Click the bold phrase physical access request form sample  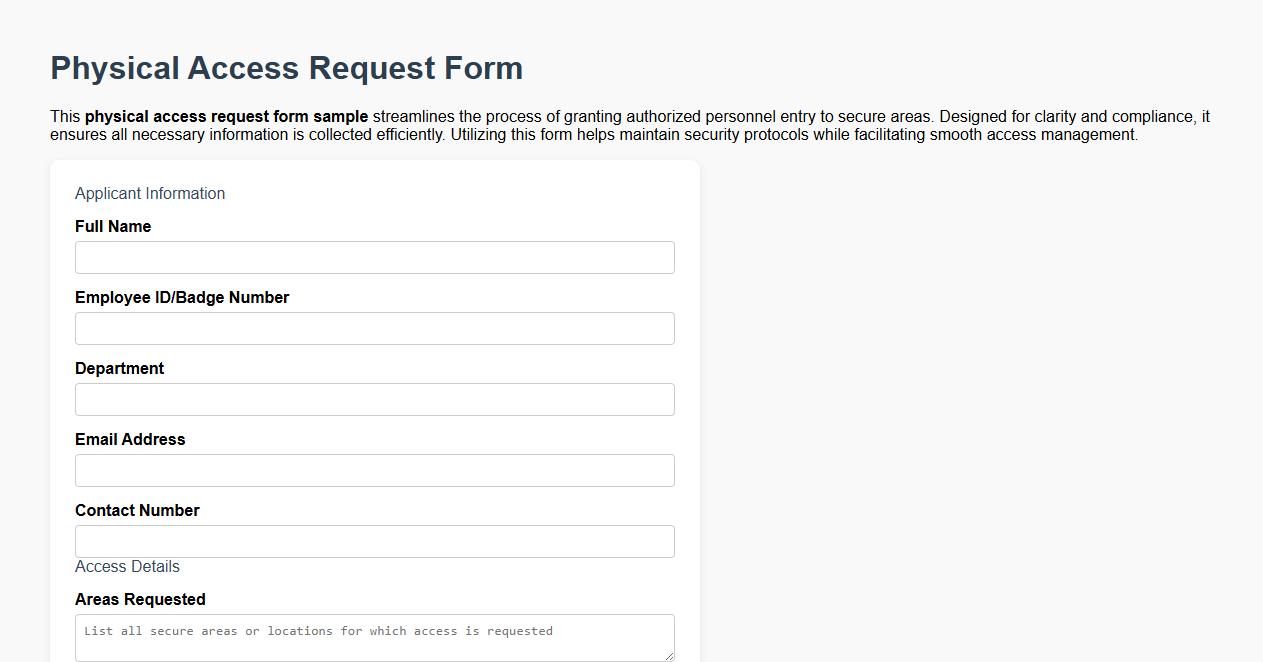(x=226, y=116)
